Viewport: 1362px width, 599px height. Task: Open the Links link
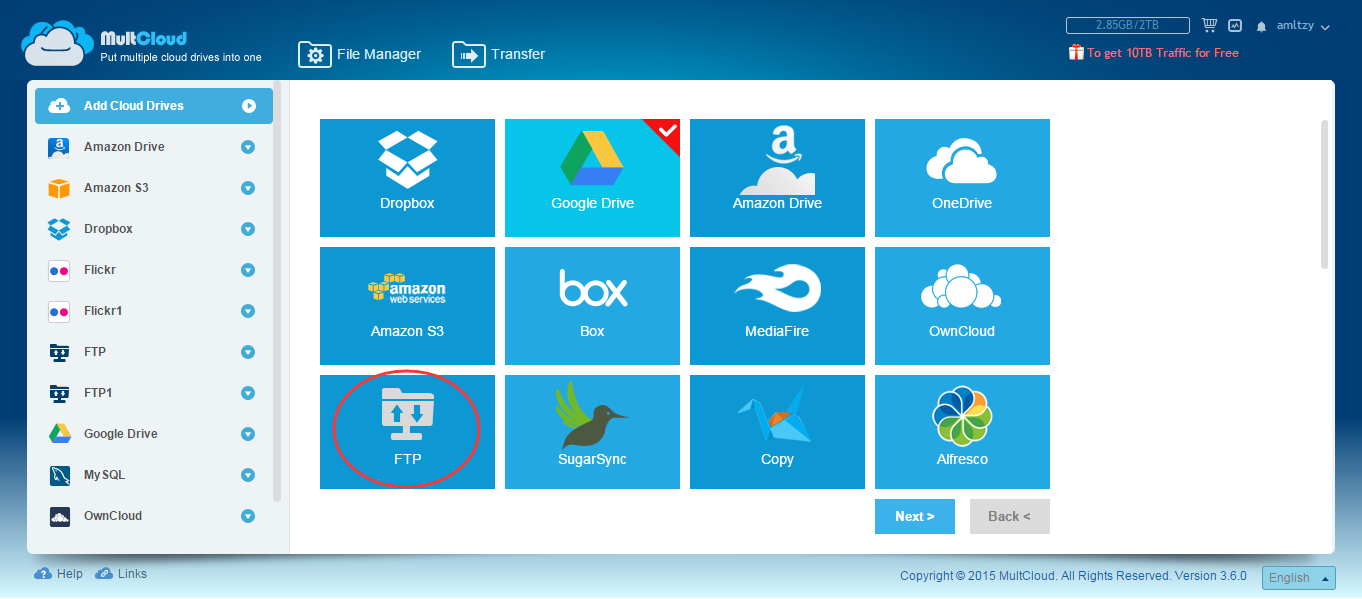tap(121, 574)
